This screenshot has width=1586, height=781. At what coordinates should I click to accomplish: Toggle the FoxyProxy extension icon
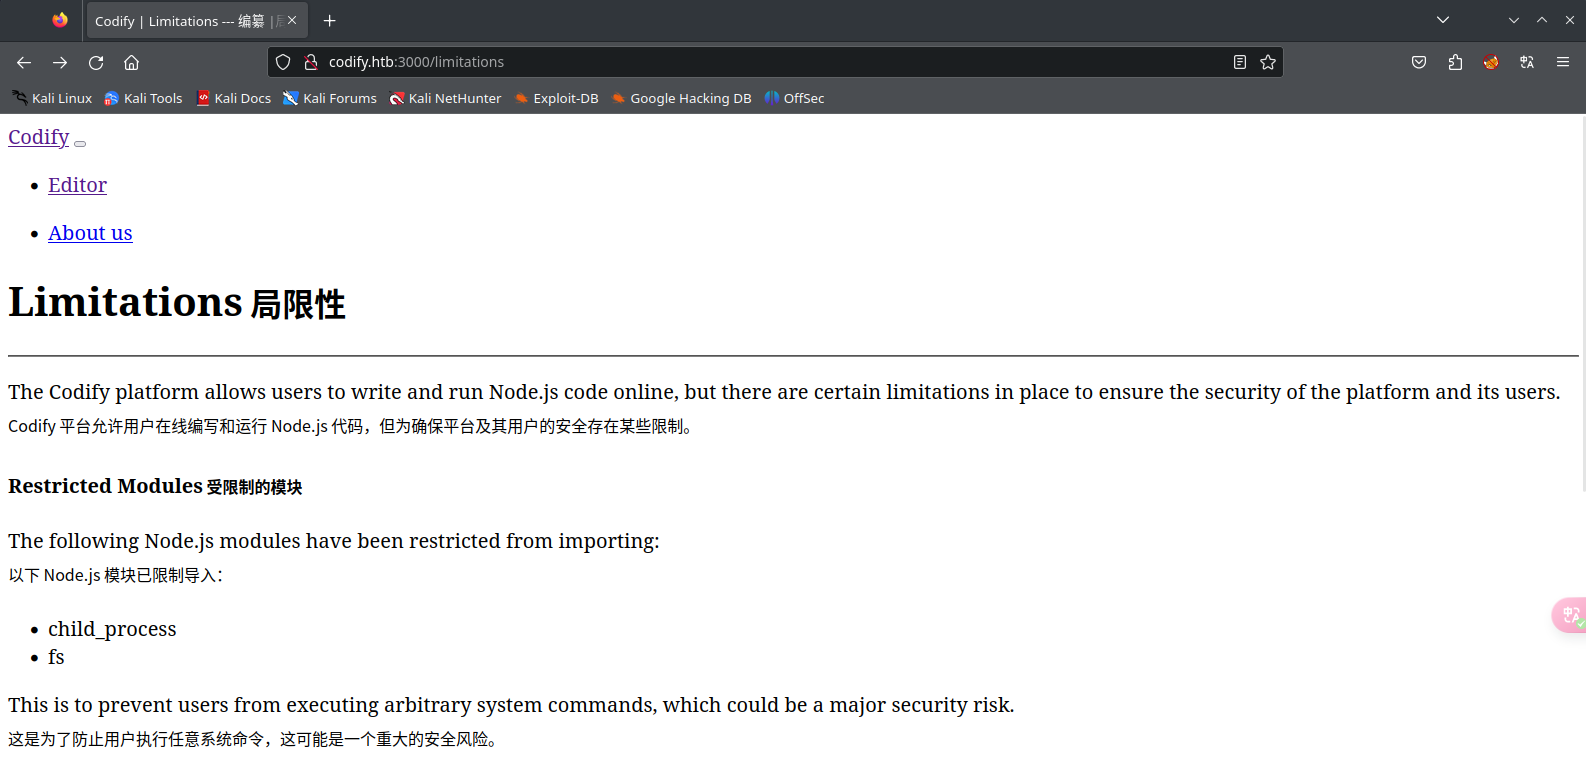point(1491,62)
